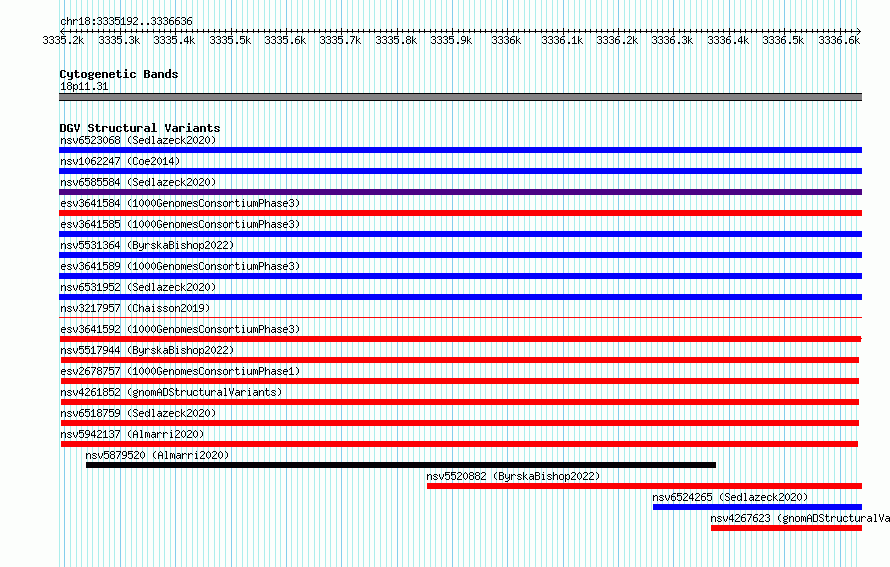890x567 pixels.
Task: Open the esv2678757 (1000GenomesConsortiumPhase1) label
Action: [180, 371]
